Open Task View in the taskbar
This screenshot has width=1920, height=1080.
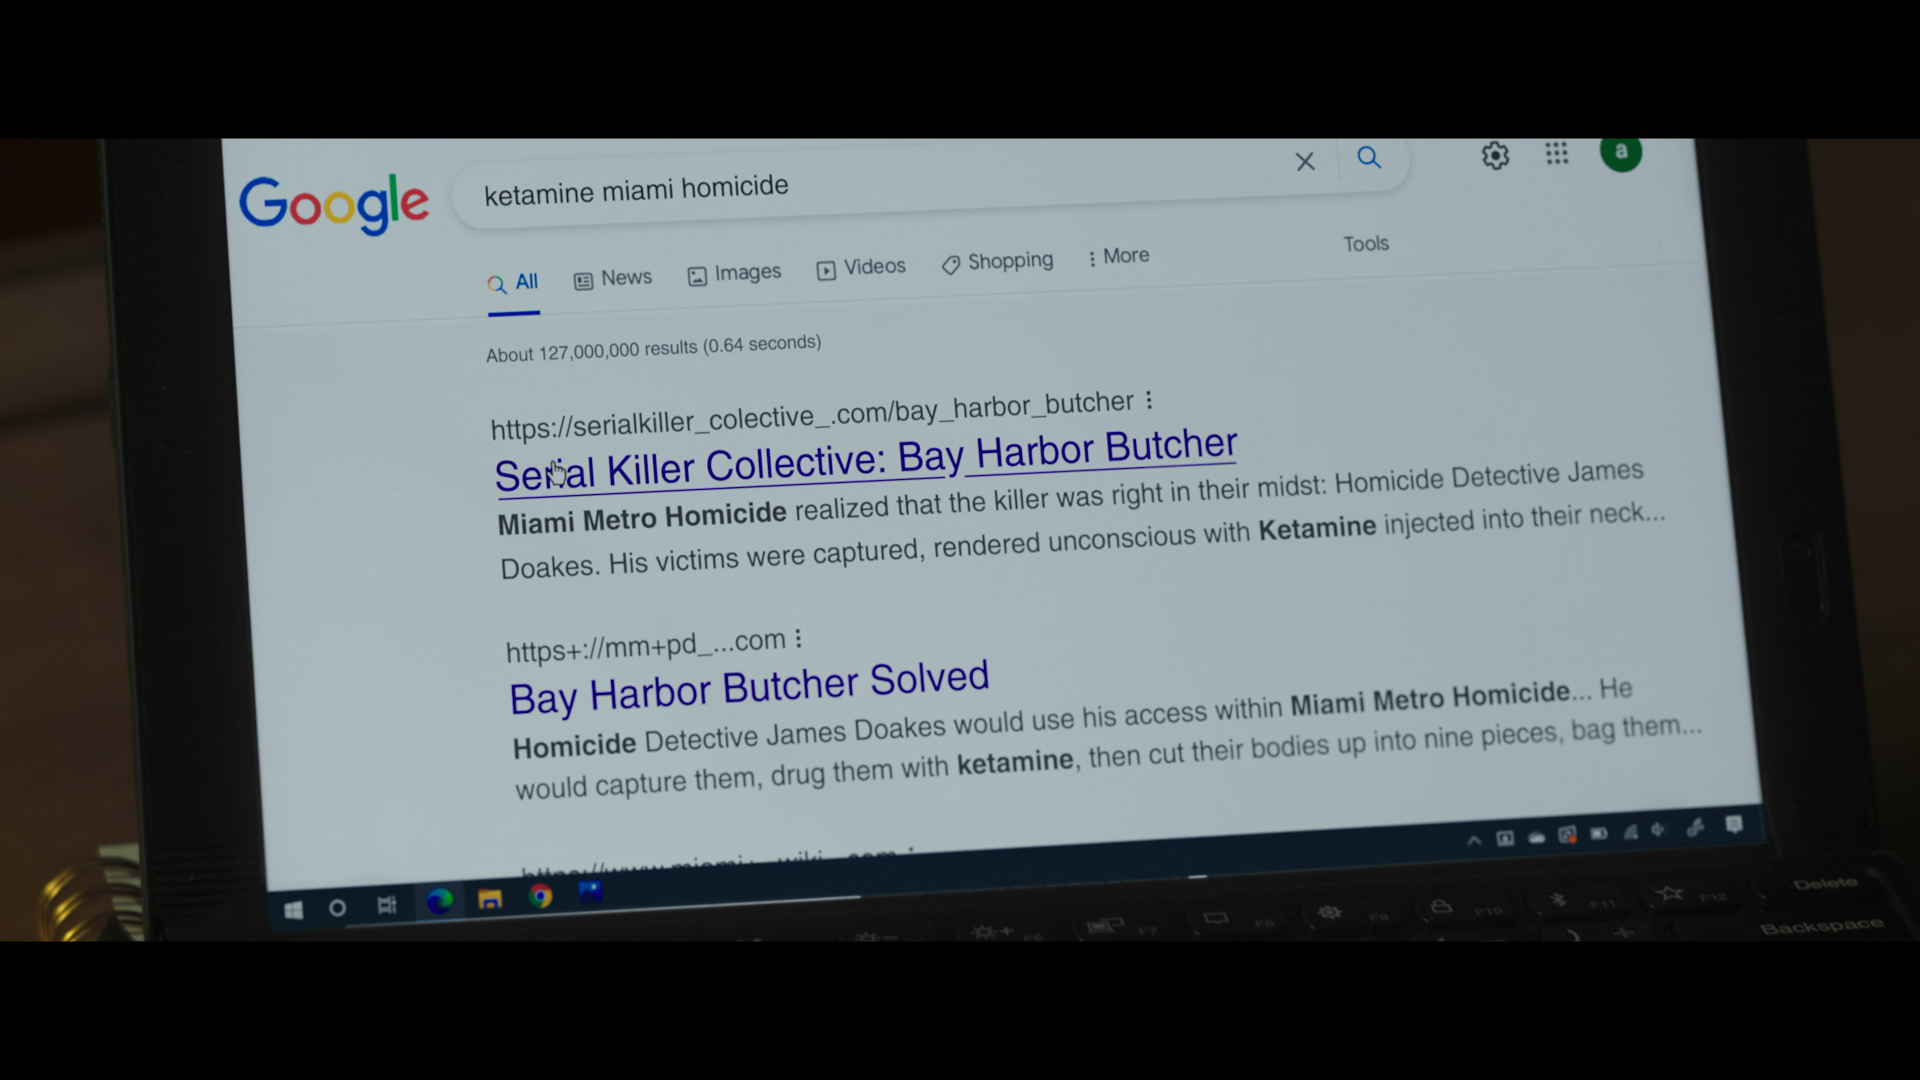pyautogui.click(x=387, y=906)
